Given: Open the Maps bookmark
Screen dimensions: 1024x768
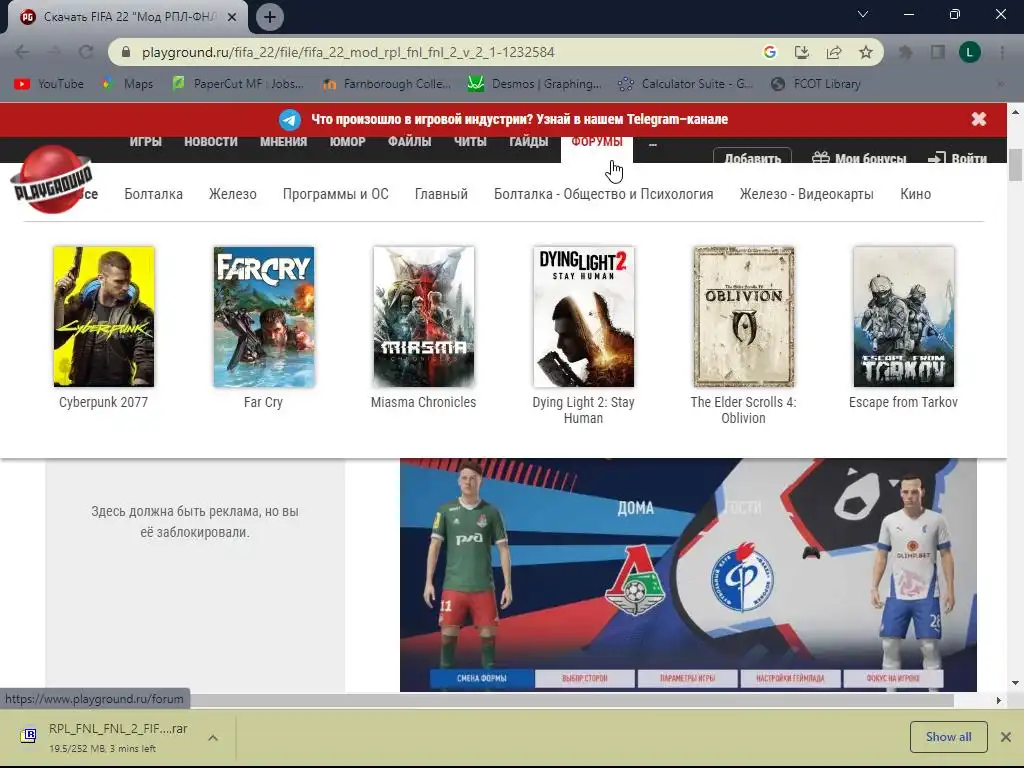Looking at the screenshot, I should tap(128, 84).
